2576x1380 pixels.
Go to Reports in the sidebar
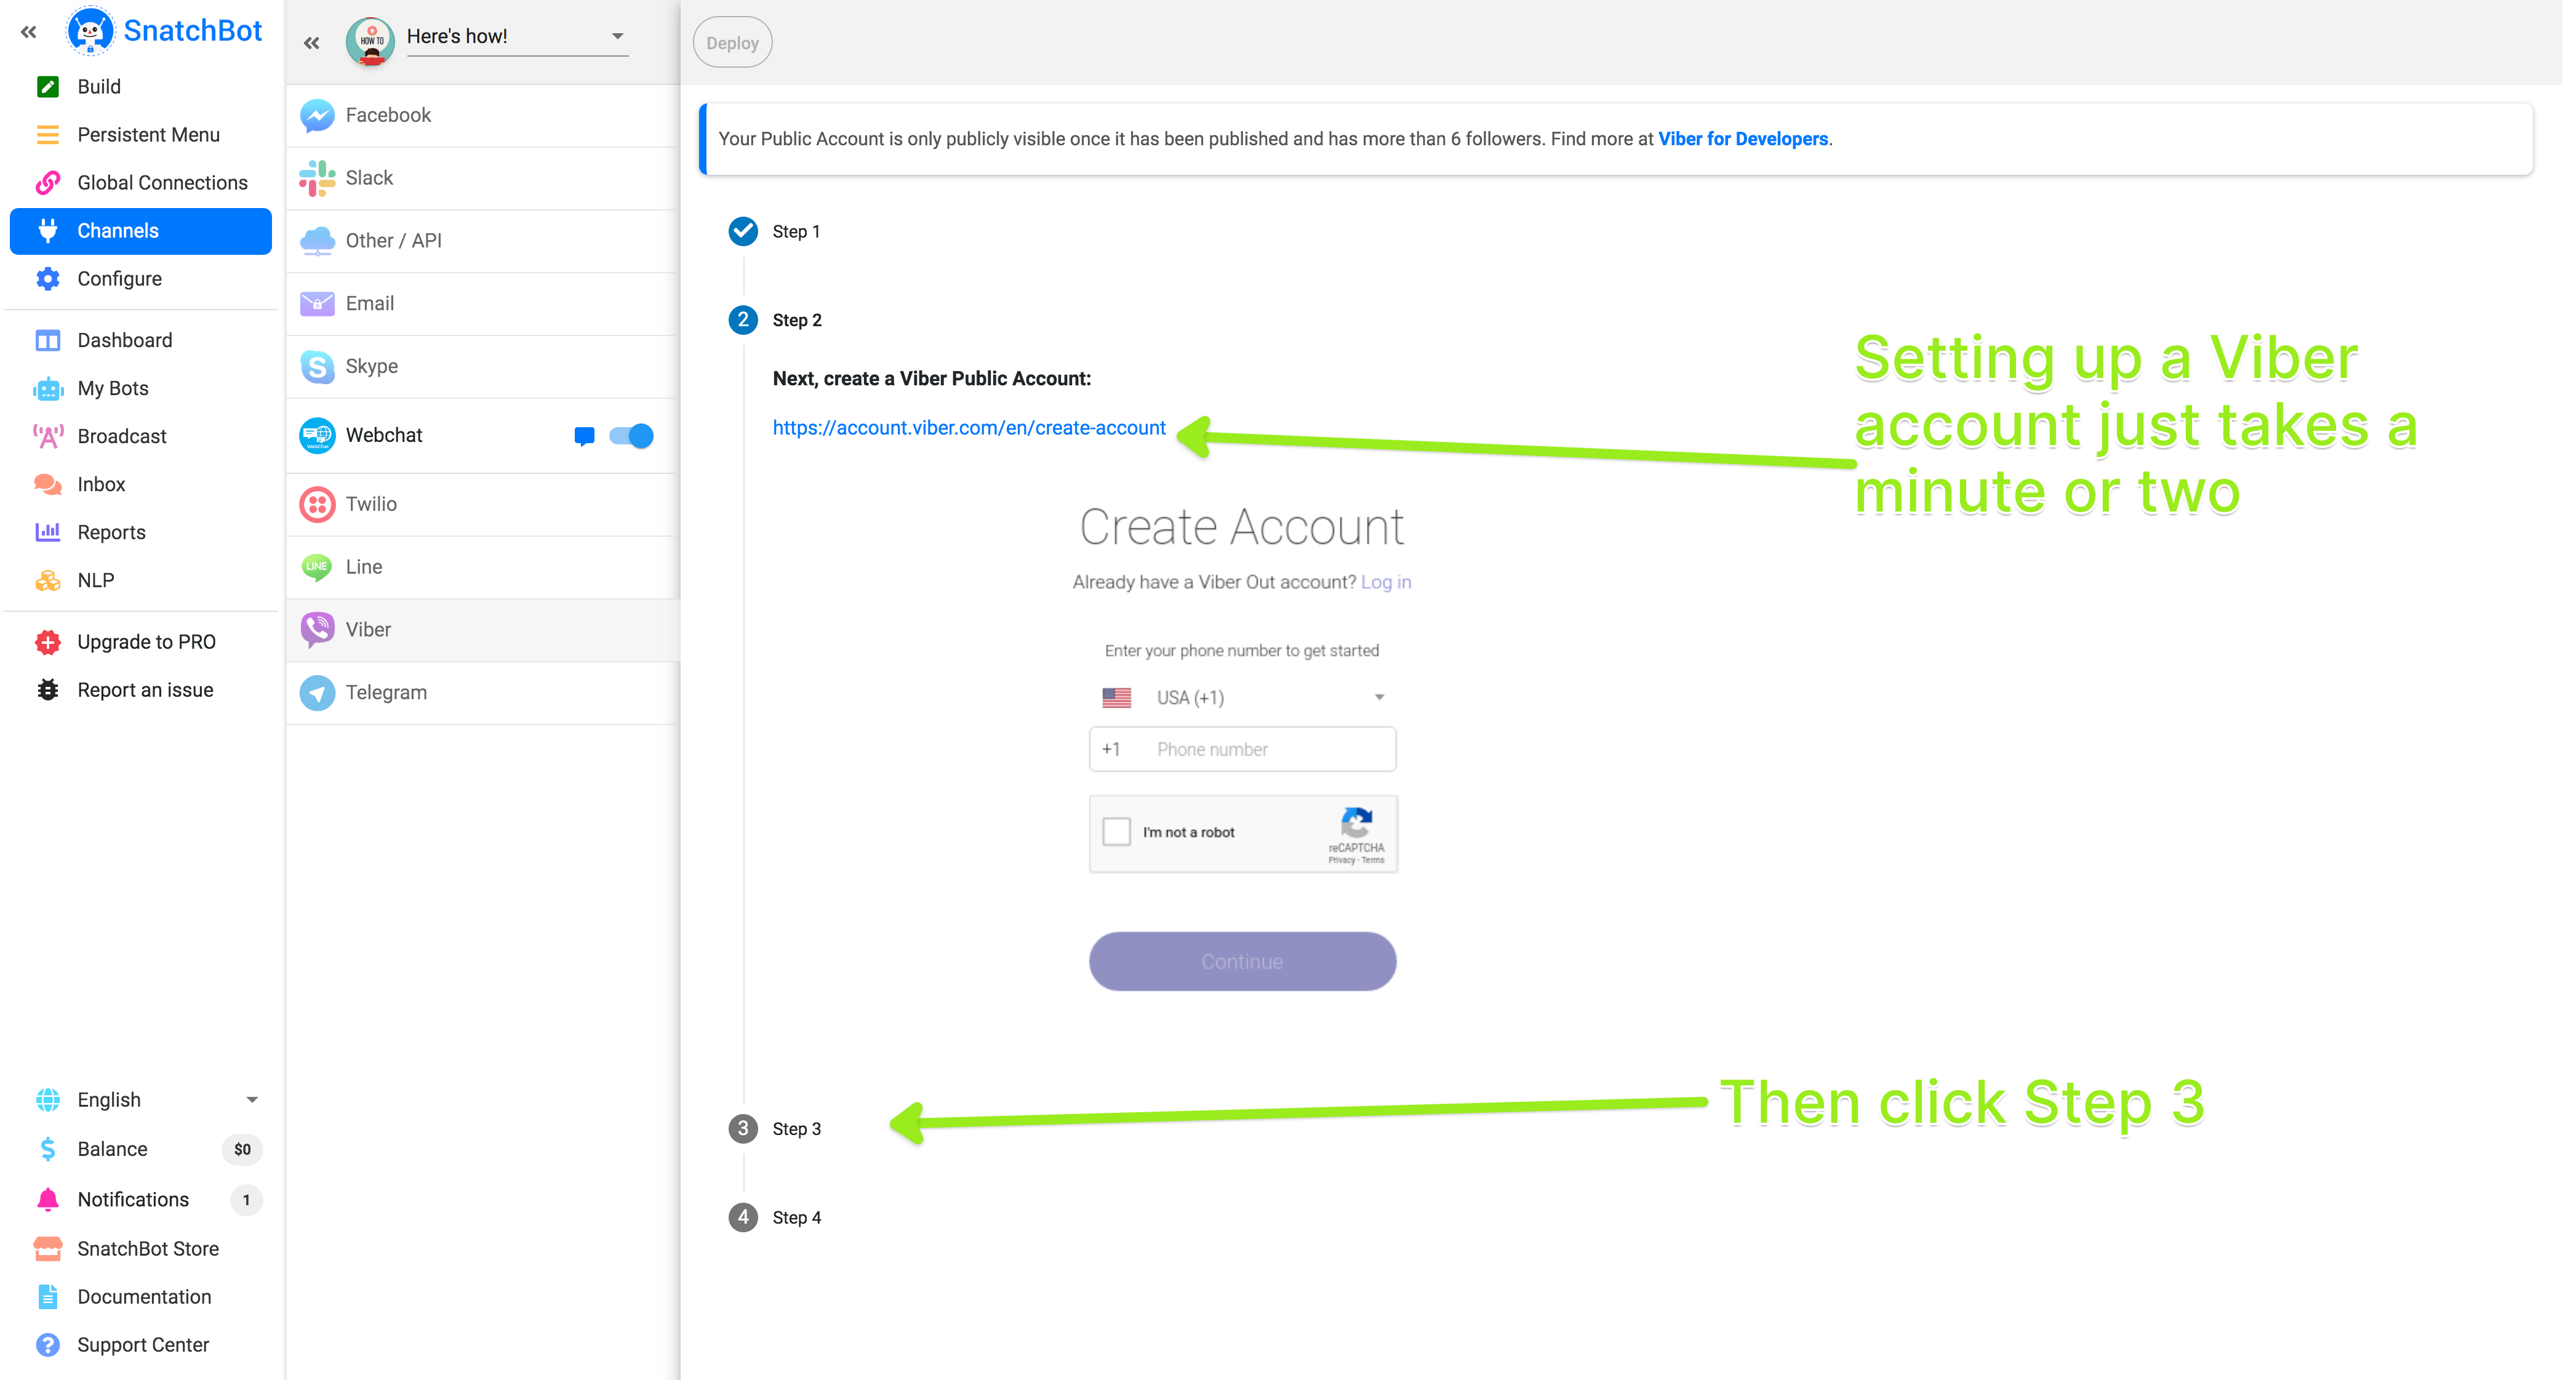tap(111, 532)
